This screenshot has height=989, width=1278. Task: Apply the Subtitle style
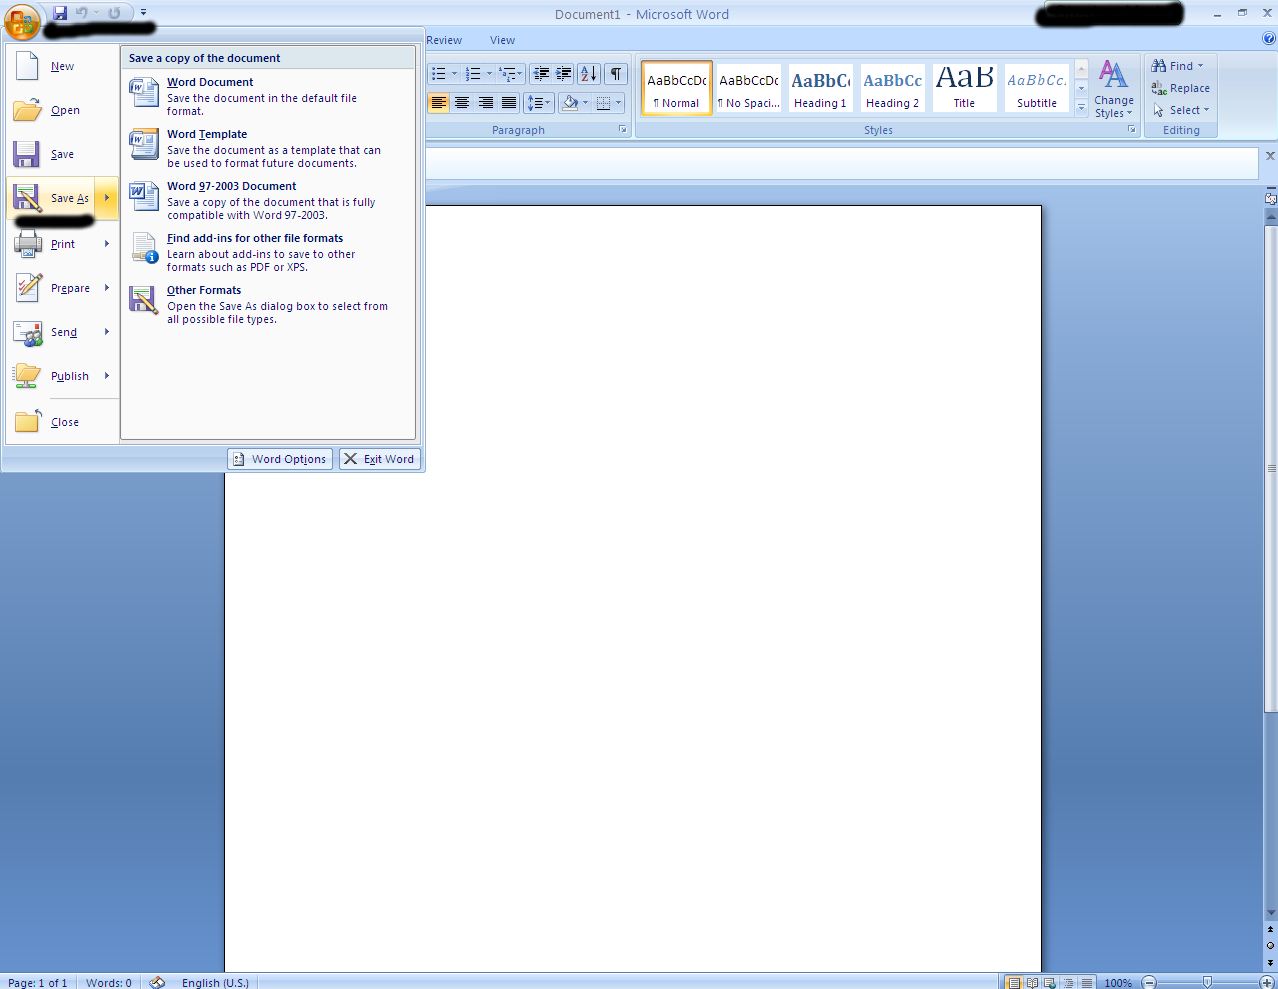point(1037,88)
